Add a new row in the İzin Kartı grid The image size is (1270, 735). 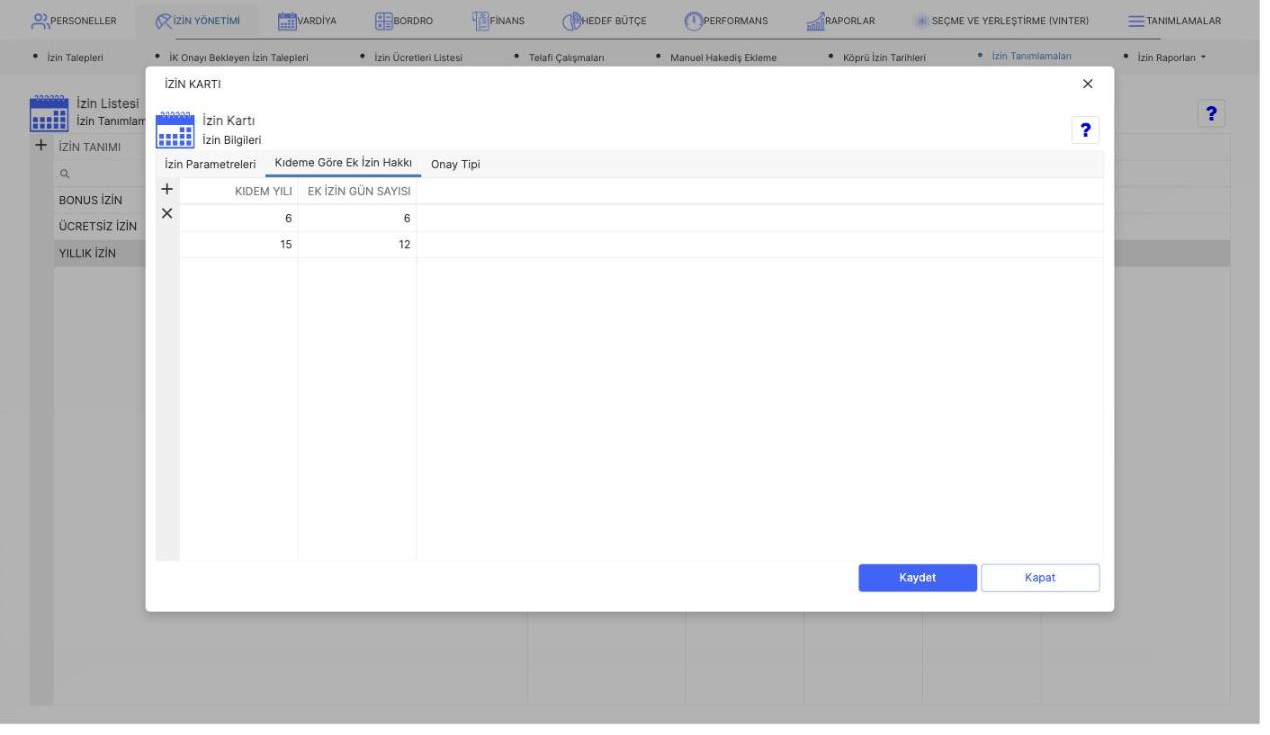coord(167,190)
